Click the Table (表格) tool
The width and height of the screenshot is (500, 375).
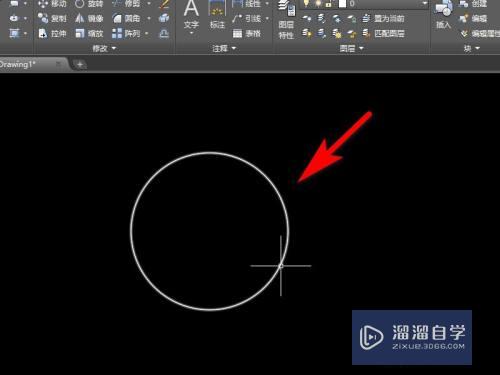[x=247, y=33]
